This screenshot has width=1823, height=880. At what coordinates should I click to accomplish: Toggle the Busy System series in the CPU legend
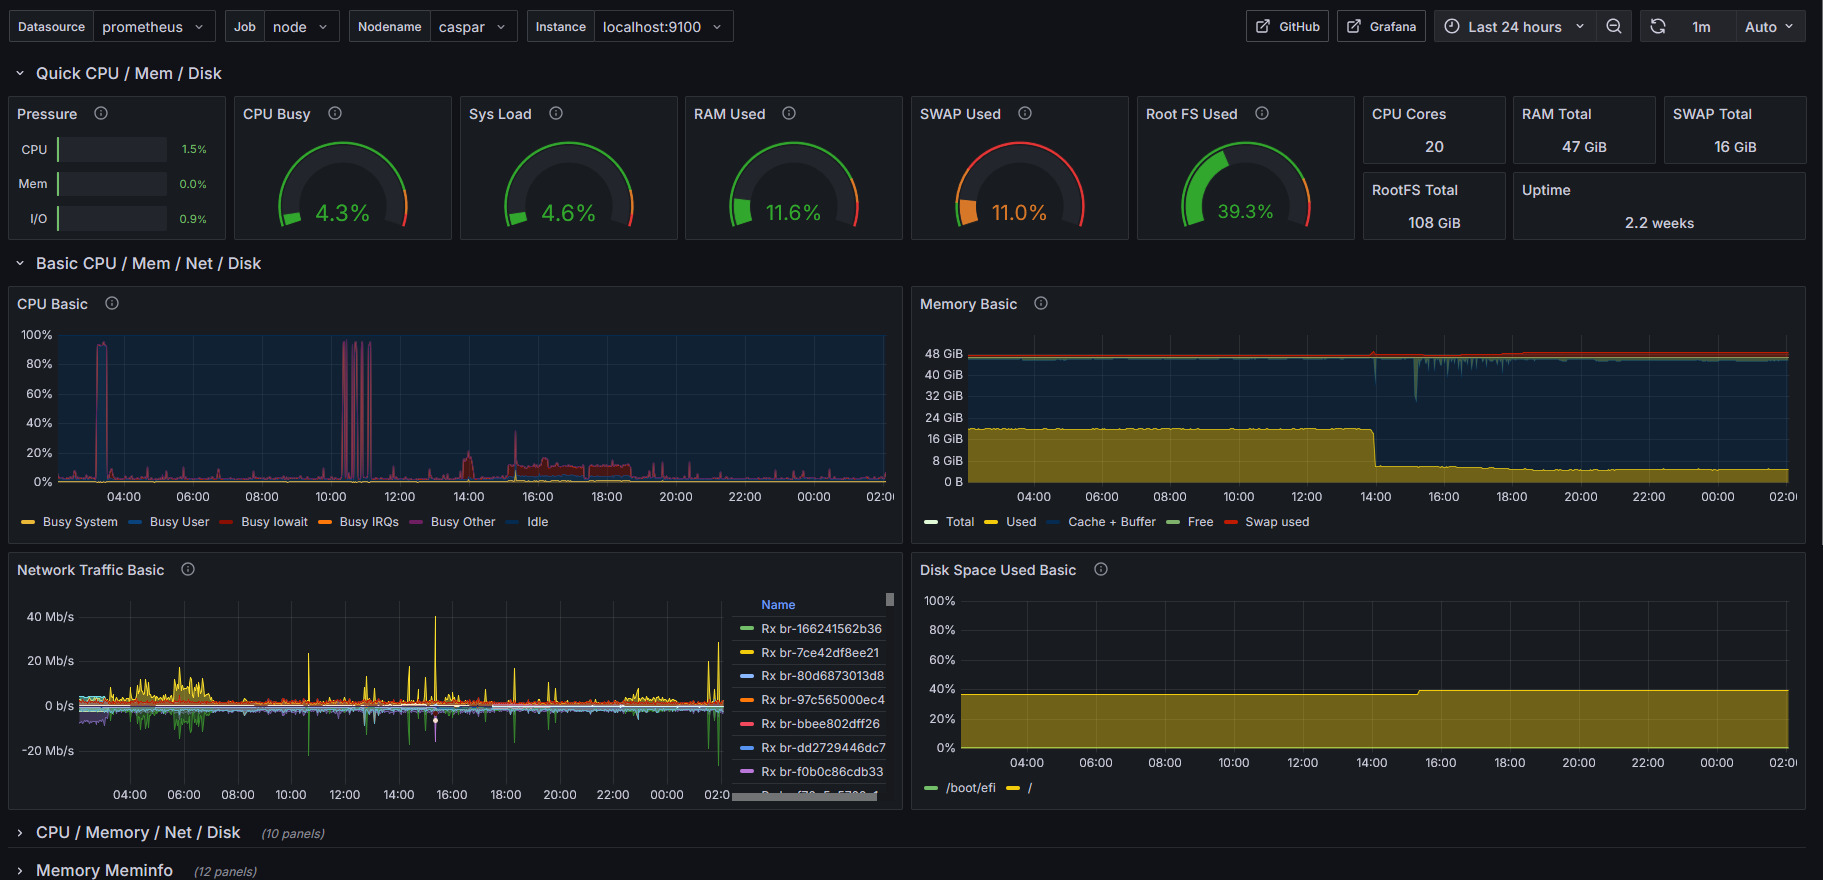point(79,522)
